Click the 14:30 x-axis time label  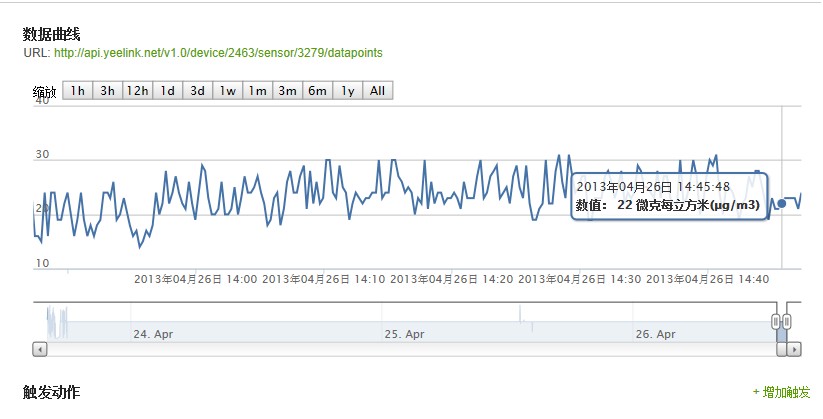pyautogui.click(x=580, y=279)
